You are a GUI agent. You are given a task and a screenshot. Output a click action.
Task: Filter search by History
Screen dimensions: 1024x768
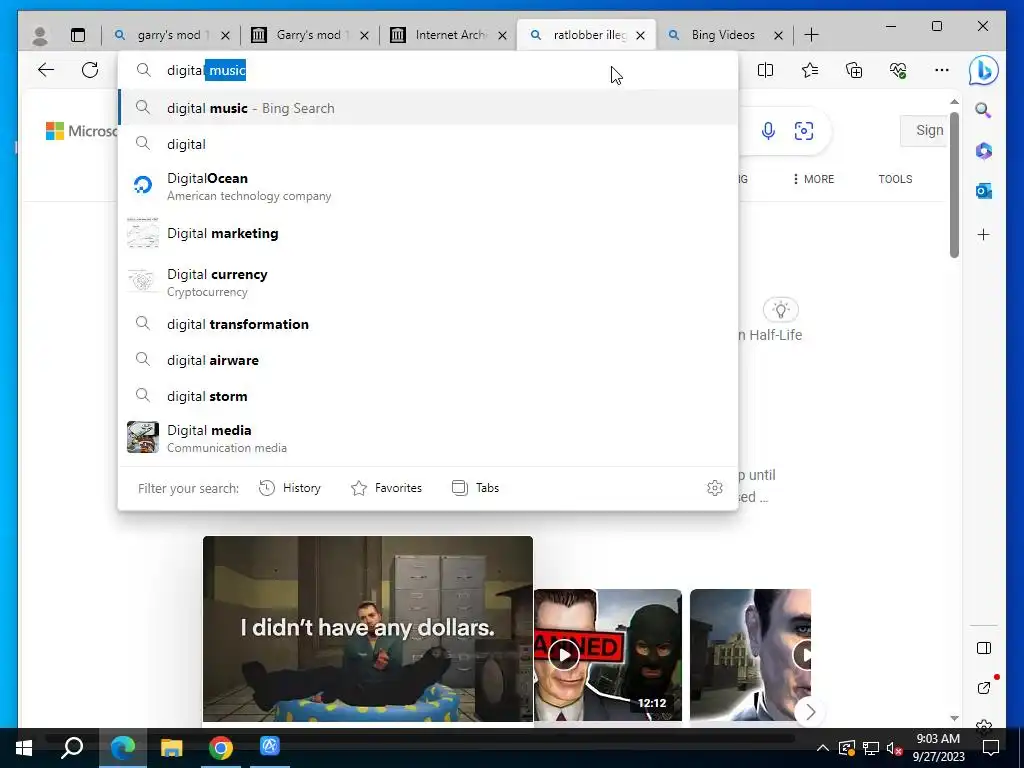coord(289,488)
